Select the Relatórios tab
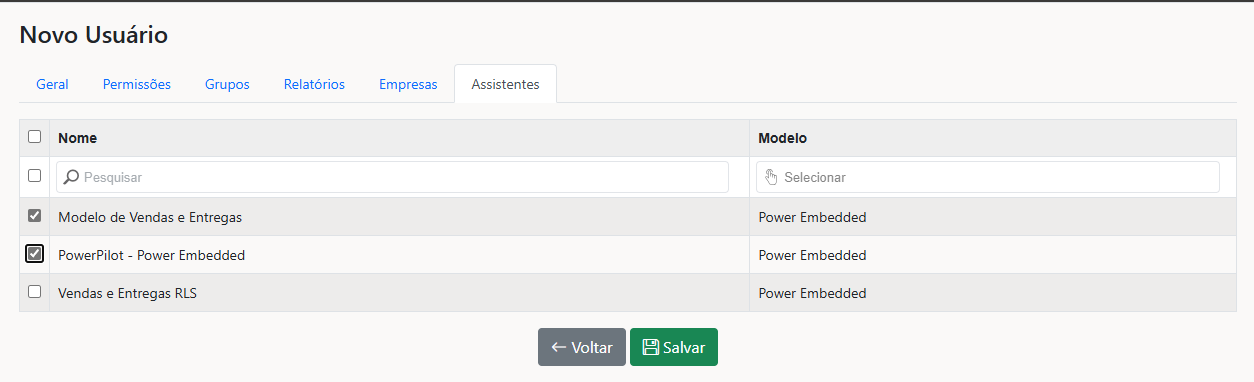 tap(314, 84)
